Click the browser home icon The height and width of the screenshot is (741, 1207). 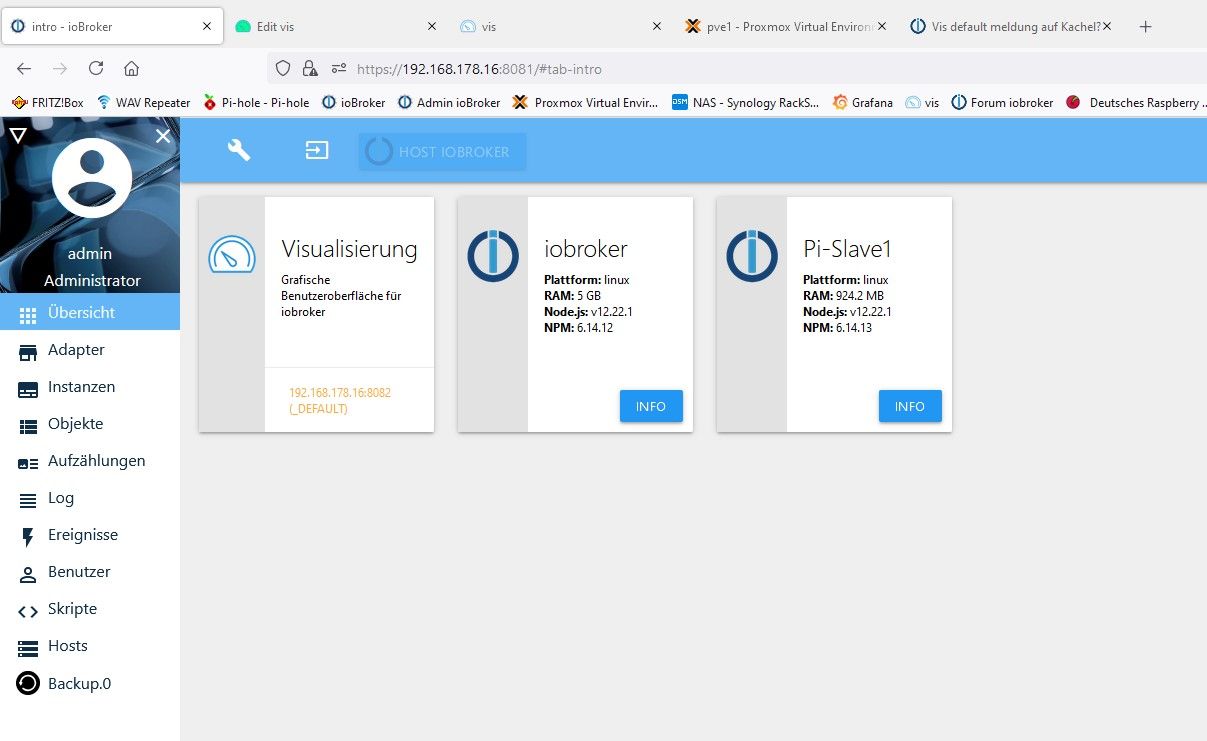pos(131,69)
